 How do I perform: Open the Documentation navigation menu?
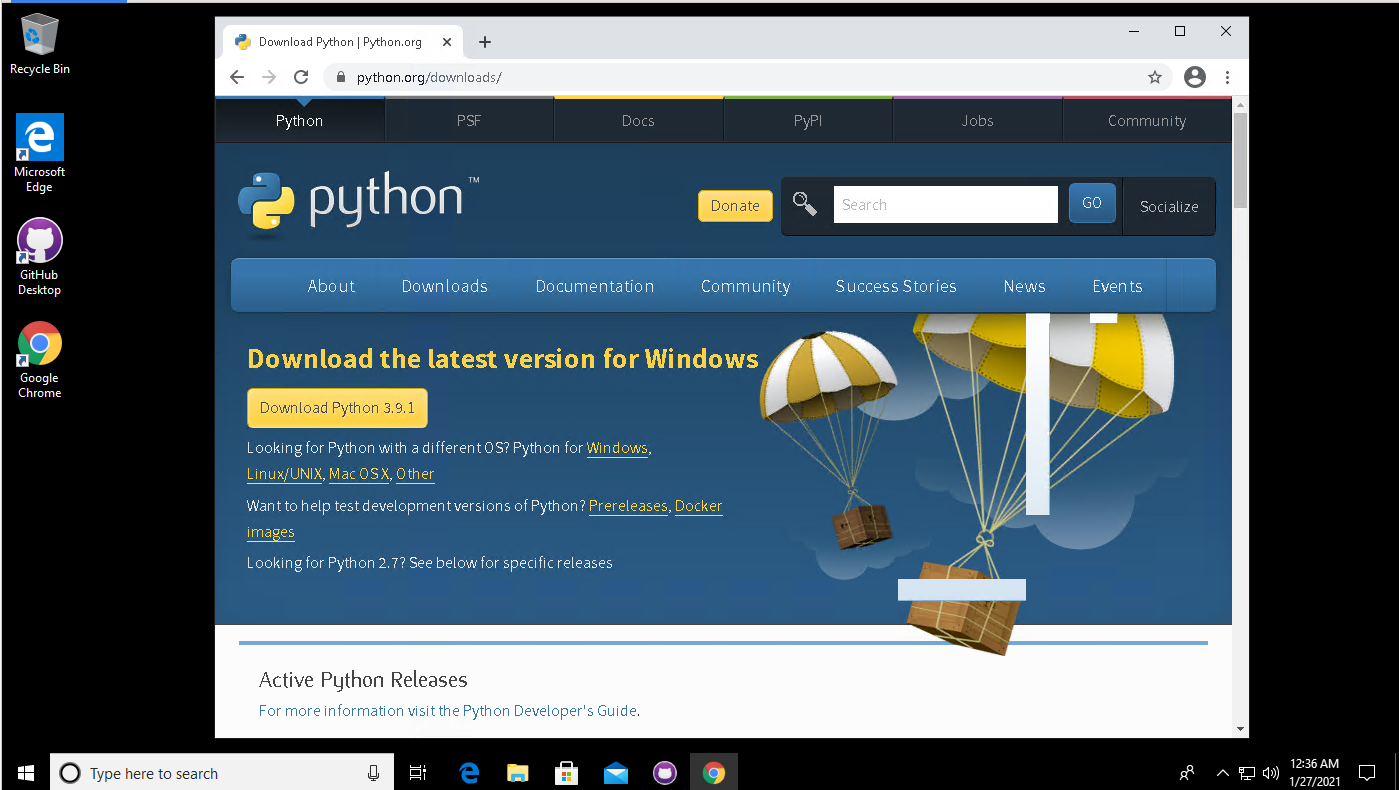(x=594, y=286)
